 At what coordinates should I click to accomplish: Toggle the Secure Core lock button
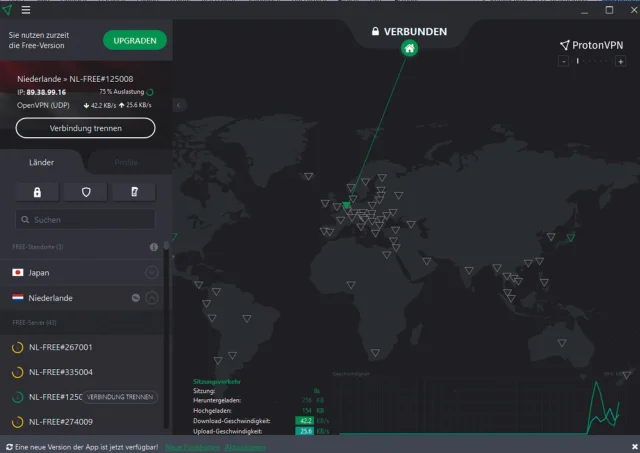click(x=37, y=192)
